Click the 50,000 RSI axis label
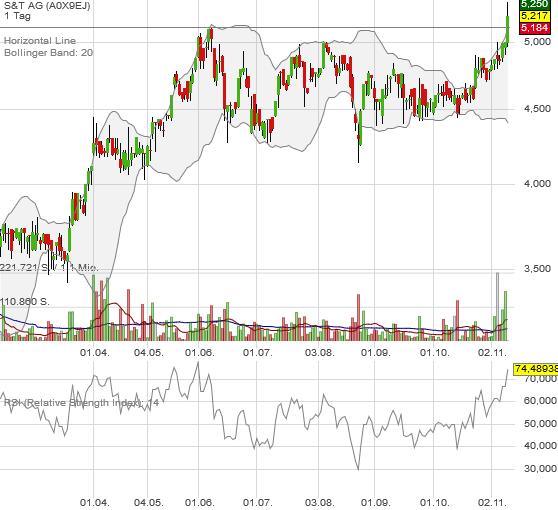The image size is (558, 510). point(540,424)
